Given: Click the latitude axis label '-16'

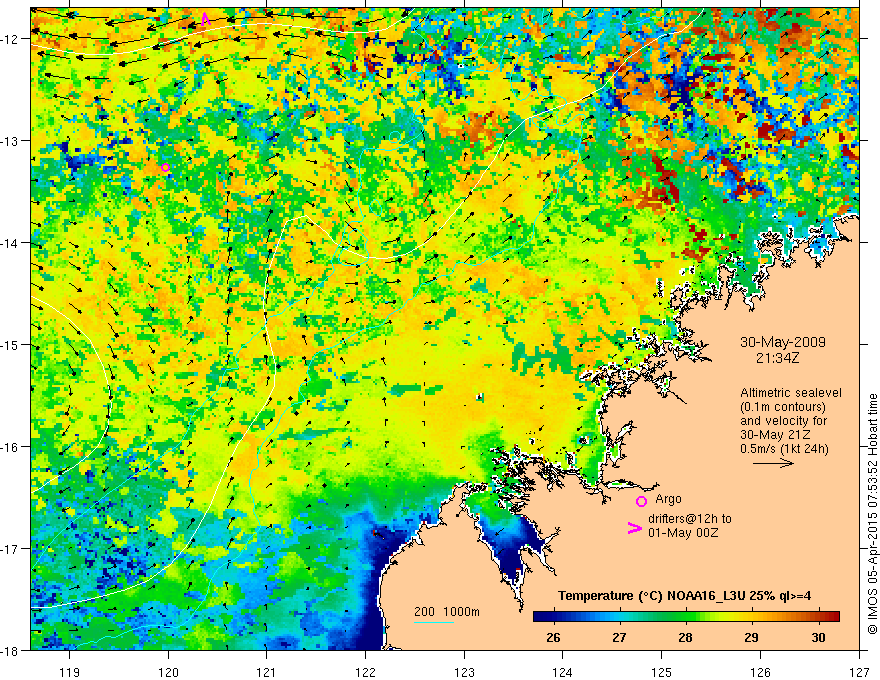Looking at the screenshot, I should pyautogui.click(x=10, y=447).
